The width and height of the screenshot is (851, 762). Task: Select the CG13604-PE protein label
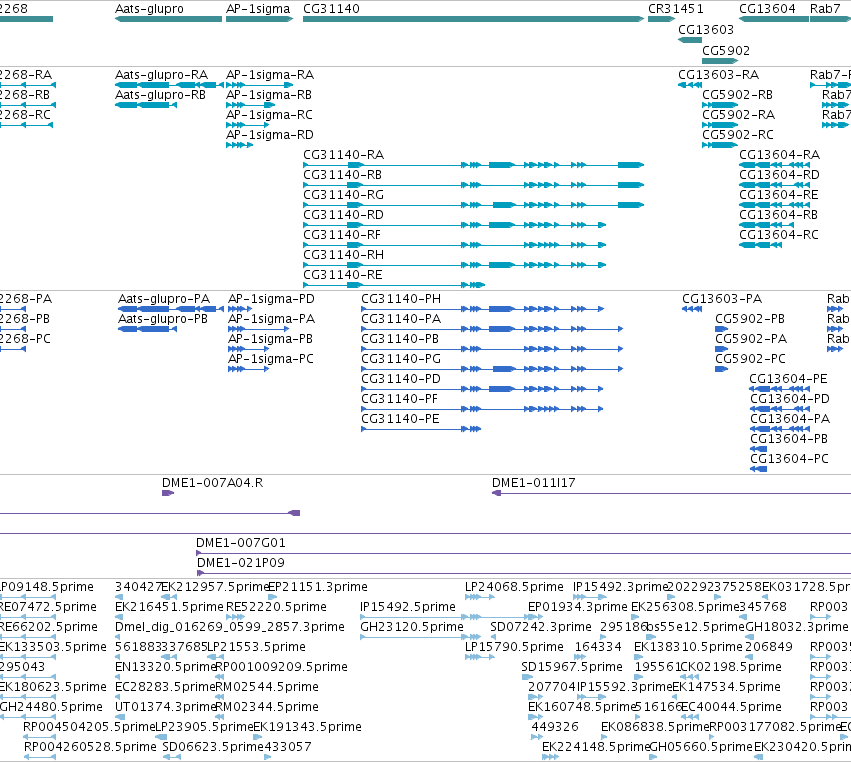[x=788, y=379]
